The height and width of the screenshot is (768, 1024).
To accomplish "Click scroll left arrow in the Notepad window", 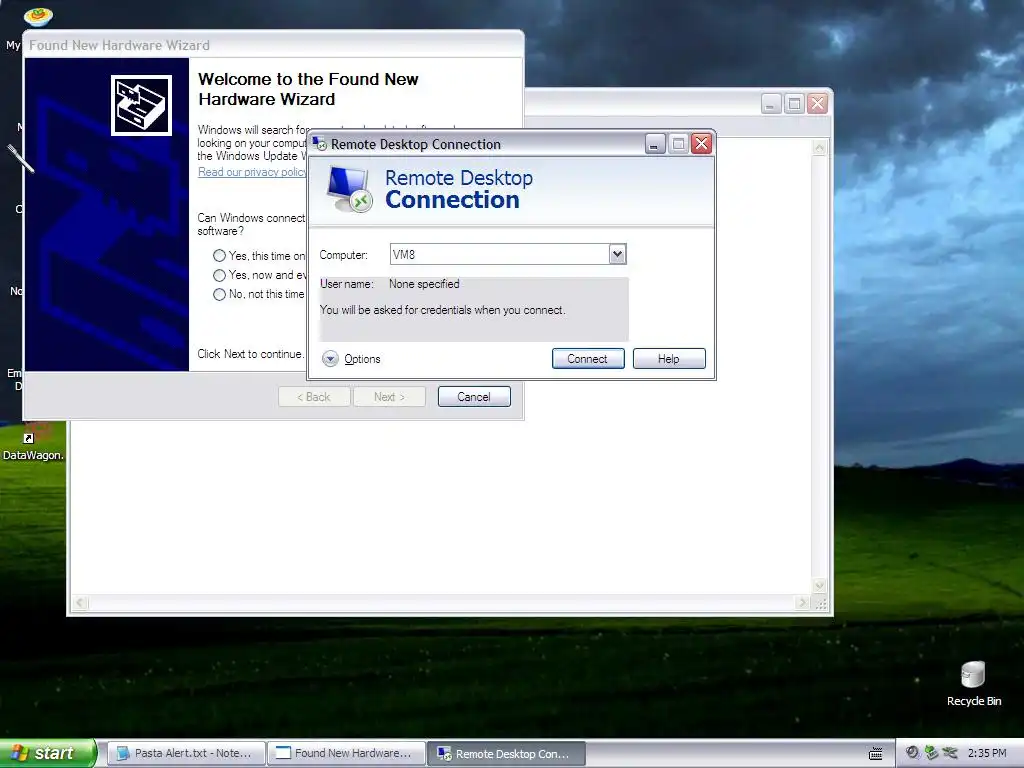I will click(x=80, y=602).
